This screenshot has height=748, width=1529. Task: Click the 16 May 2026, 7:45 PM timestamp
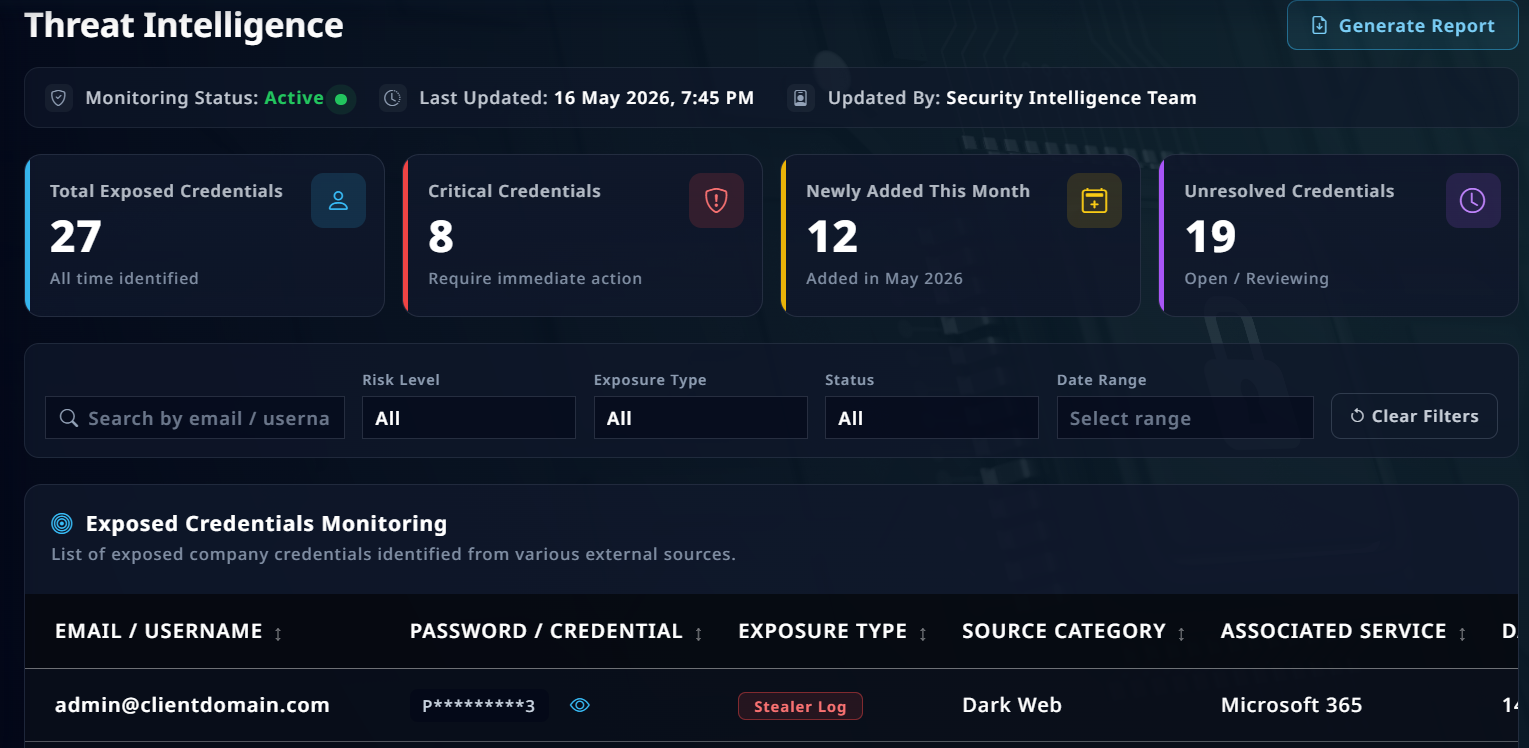654,98
